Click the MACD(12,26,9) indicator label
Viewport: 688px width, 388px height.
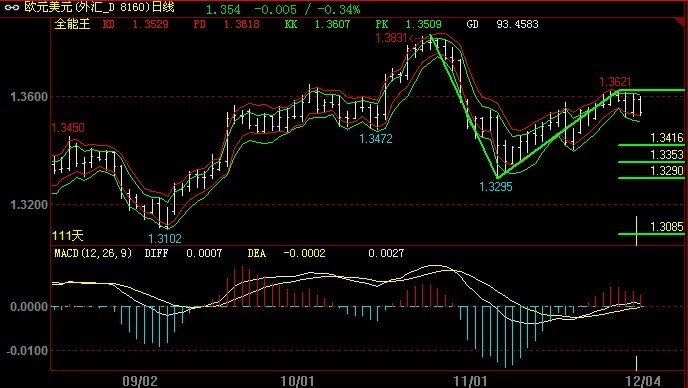[93, 253]
